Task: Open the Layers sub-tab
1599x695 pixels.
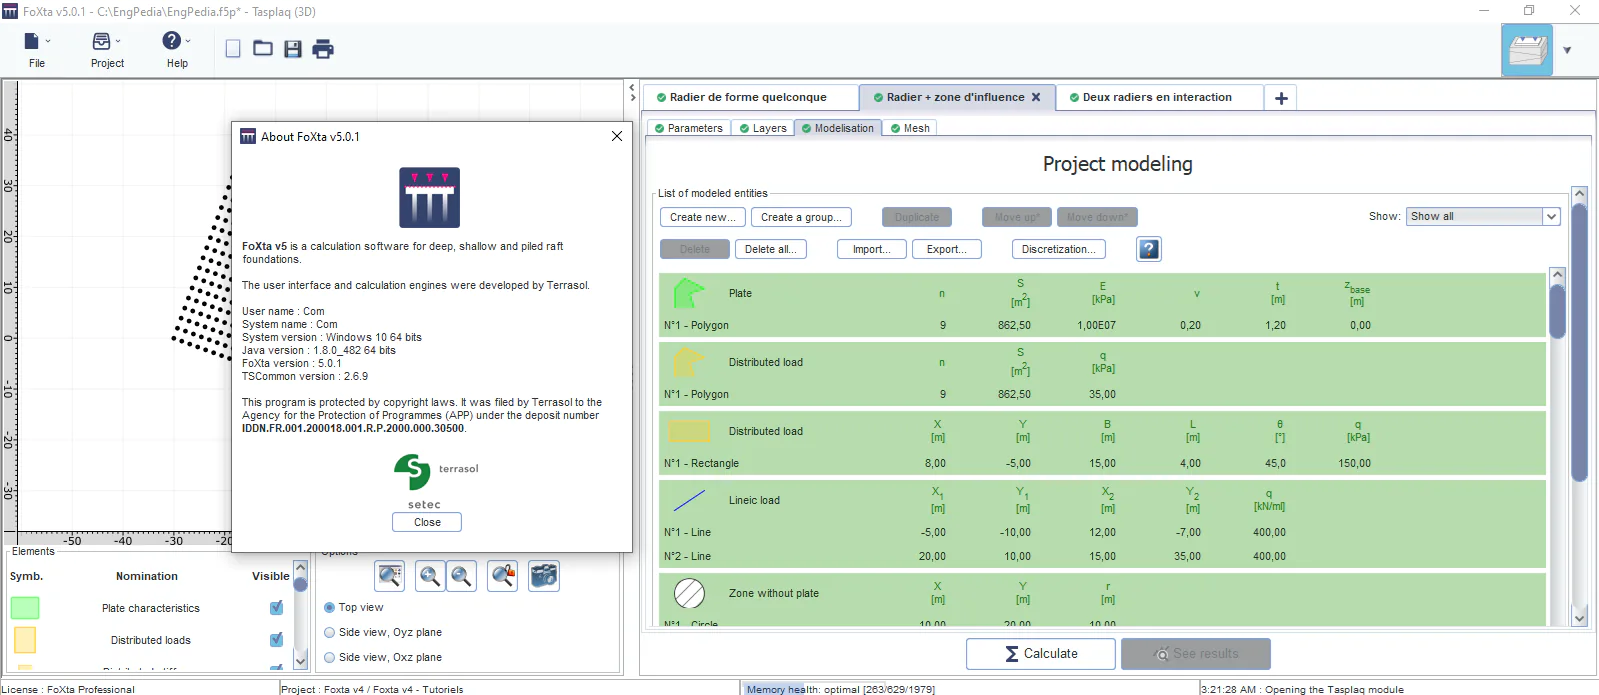Action: click(763, 128)
